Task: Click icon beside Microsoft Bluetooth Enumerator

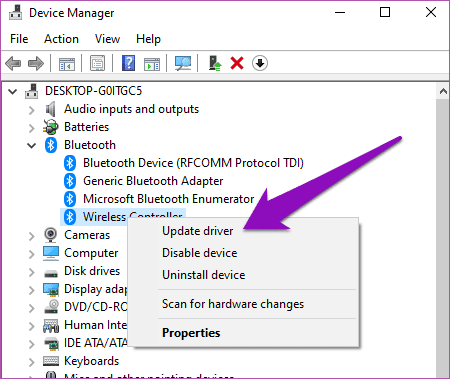Action: click(70, 199)
